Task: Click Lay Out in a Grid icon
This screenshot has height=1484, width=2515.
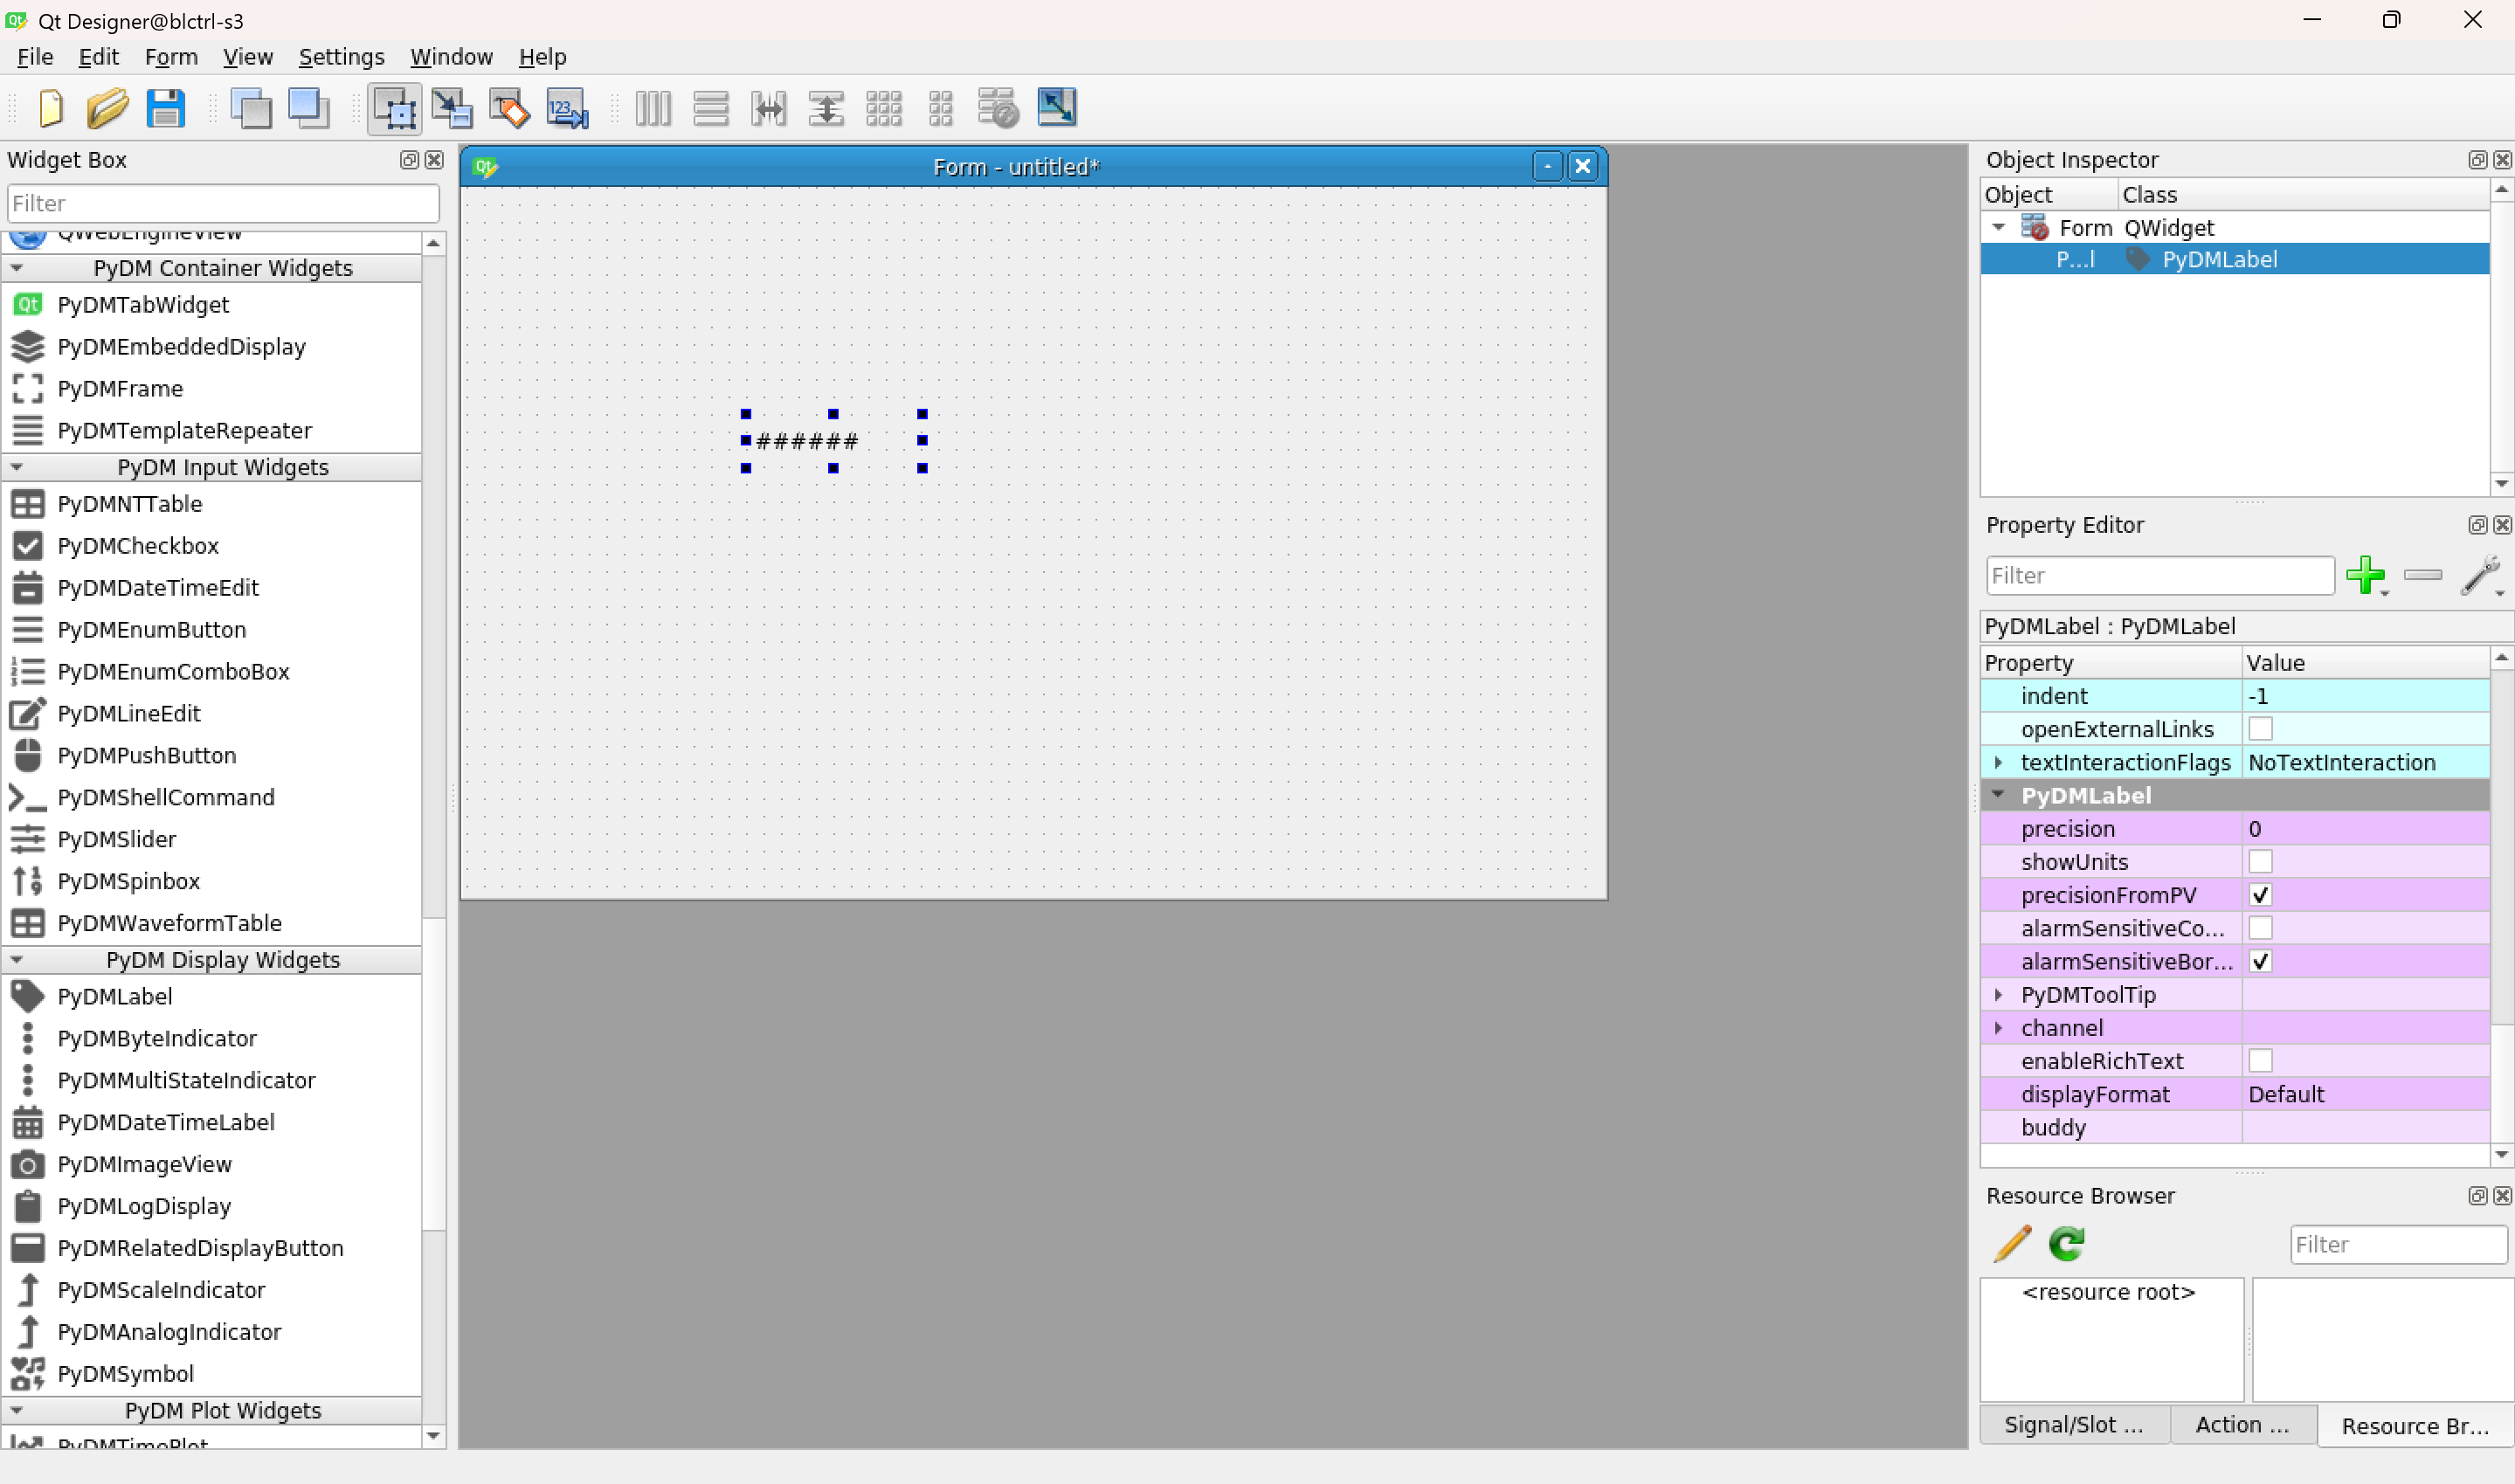Action: click(x=884, y=108)
